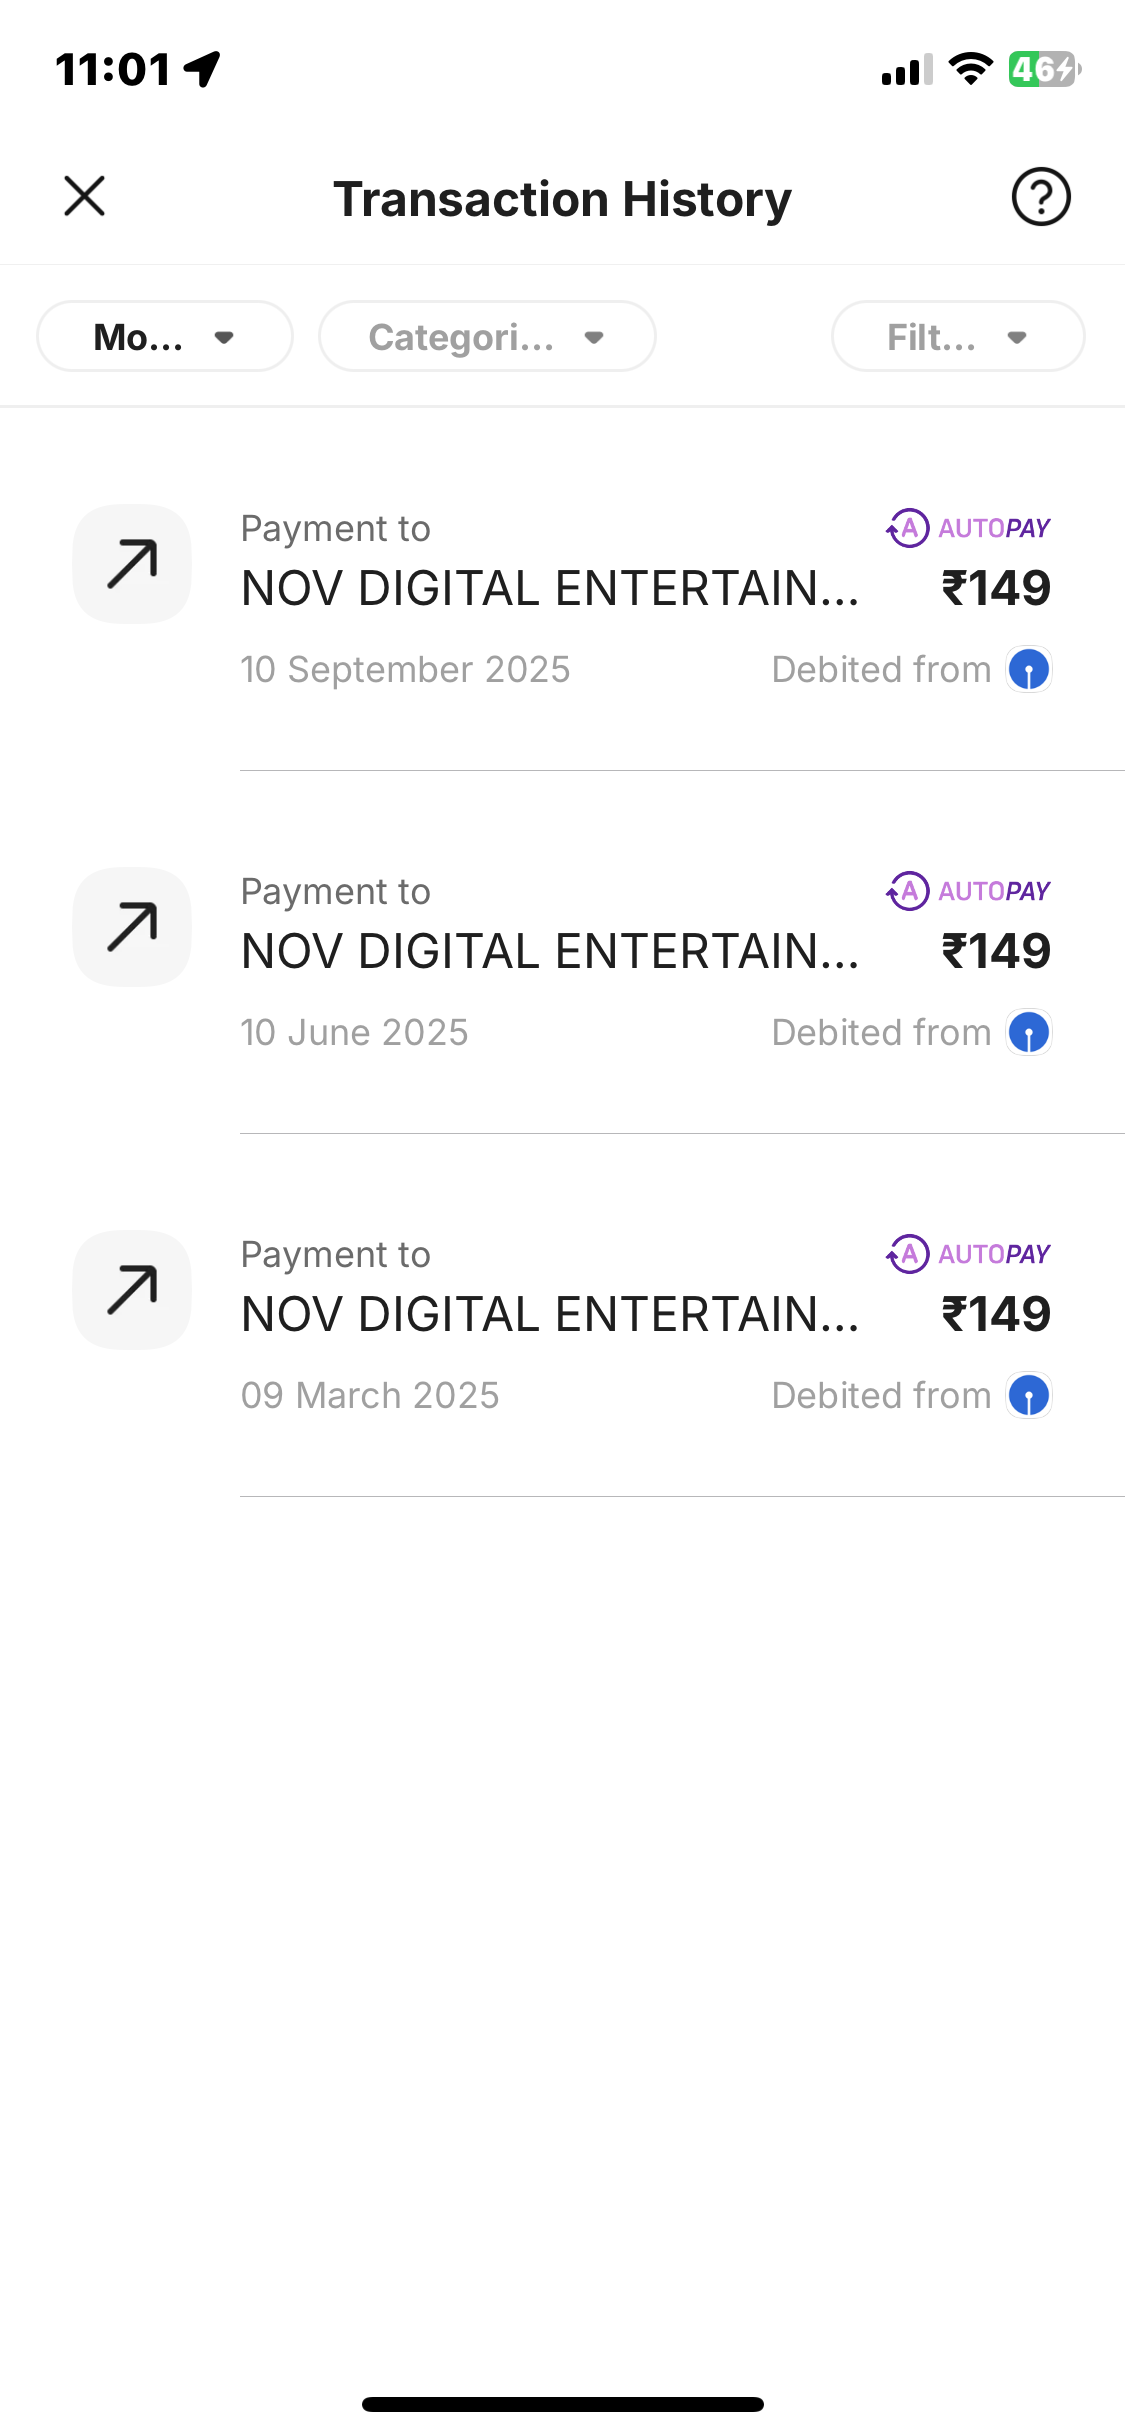The image size is (1125, 2436).
Task: Tap the battery indicator in status bar
Action: pyautogui.click(x=1043, y=70)
